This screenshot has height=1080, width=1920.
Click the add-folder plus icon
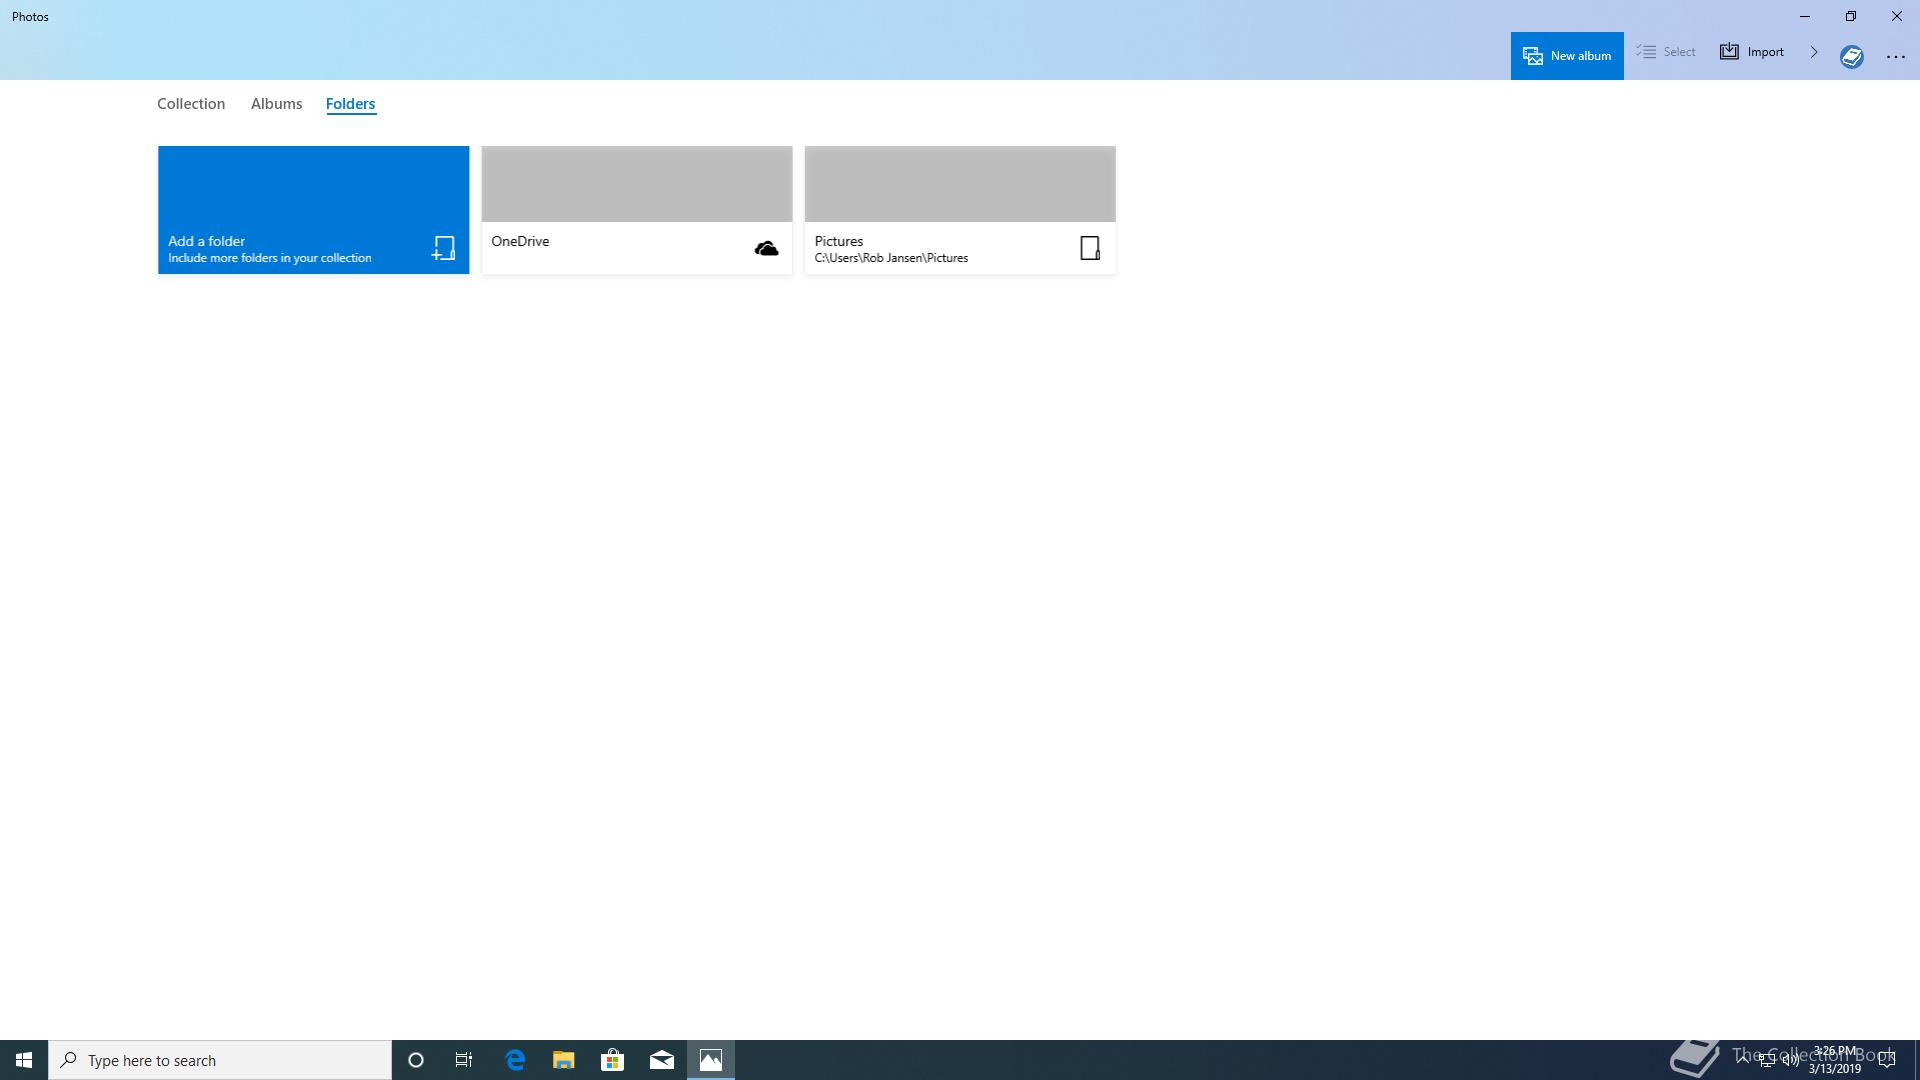coord(443,248)
